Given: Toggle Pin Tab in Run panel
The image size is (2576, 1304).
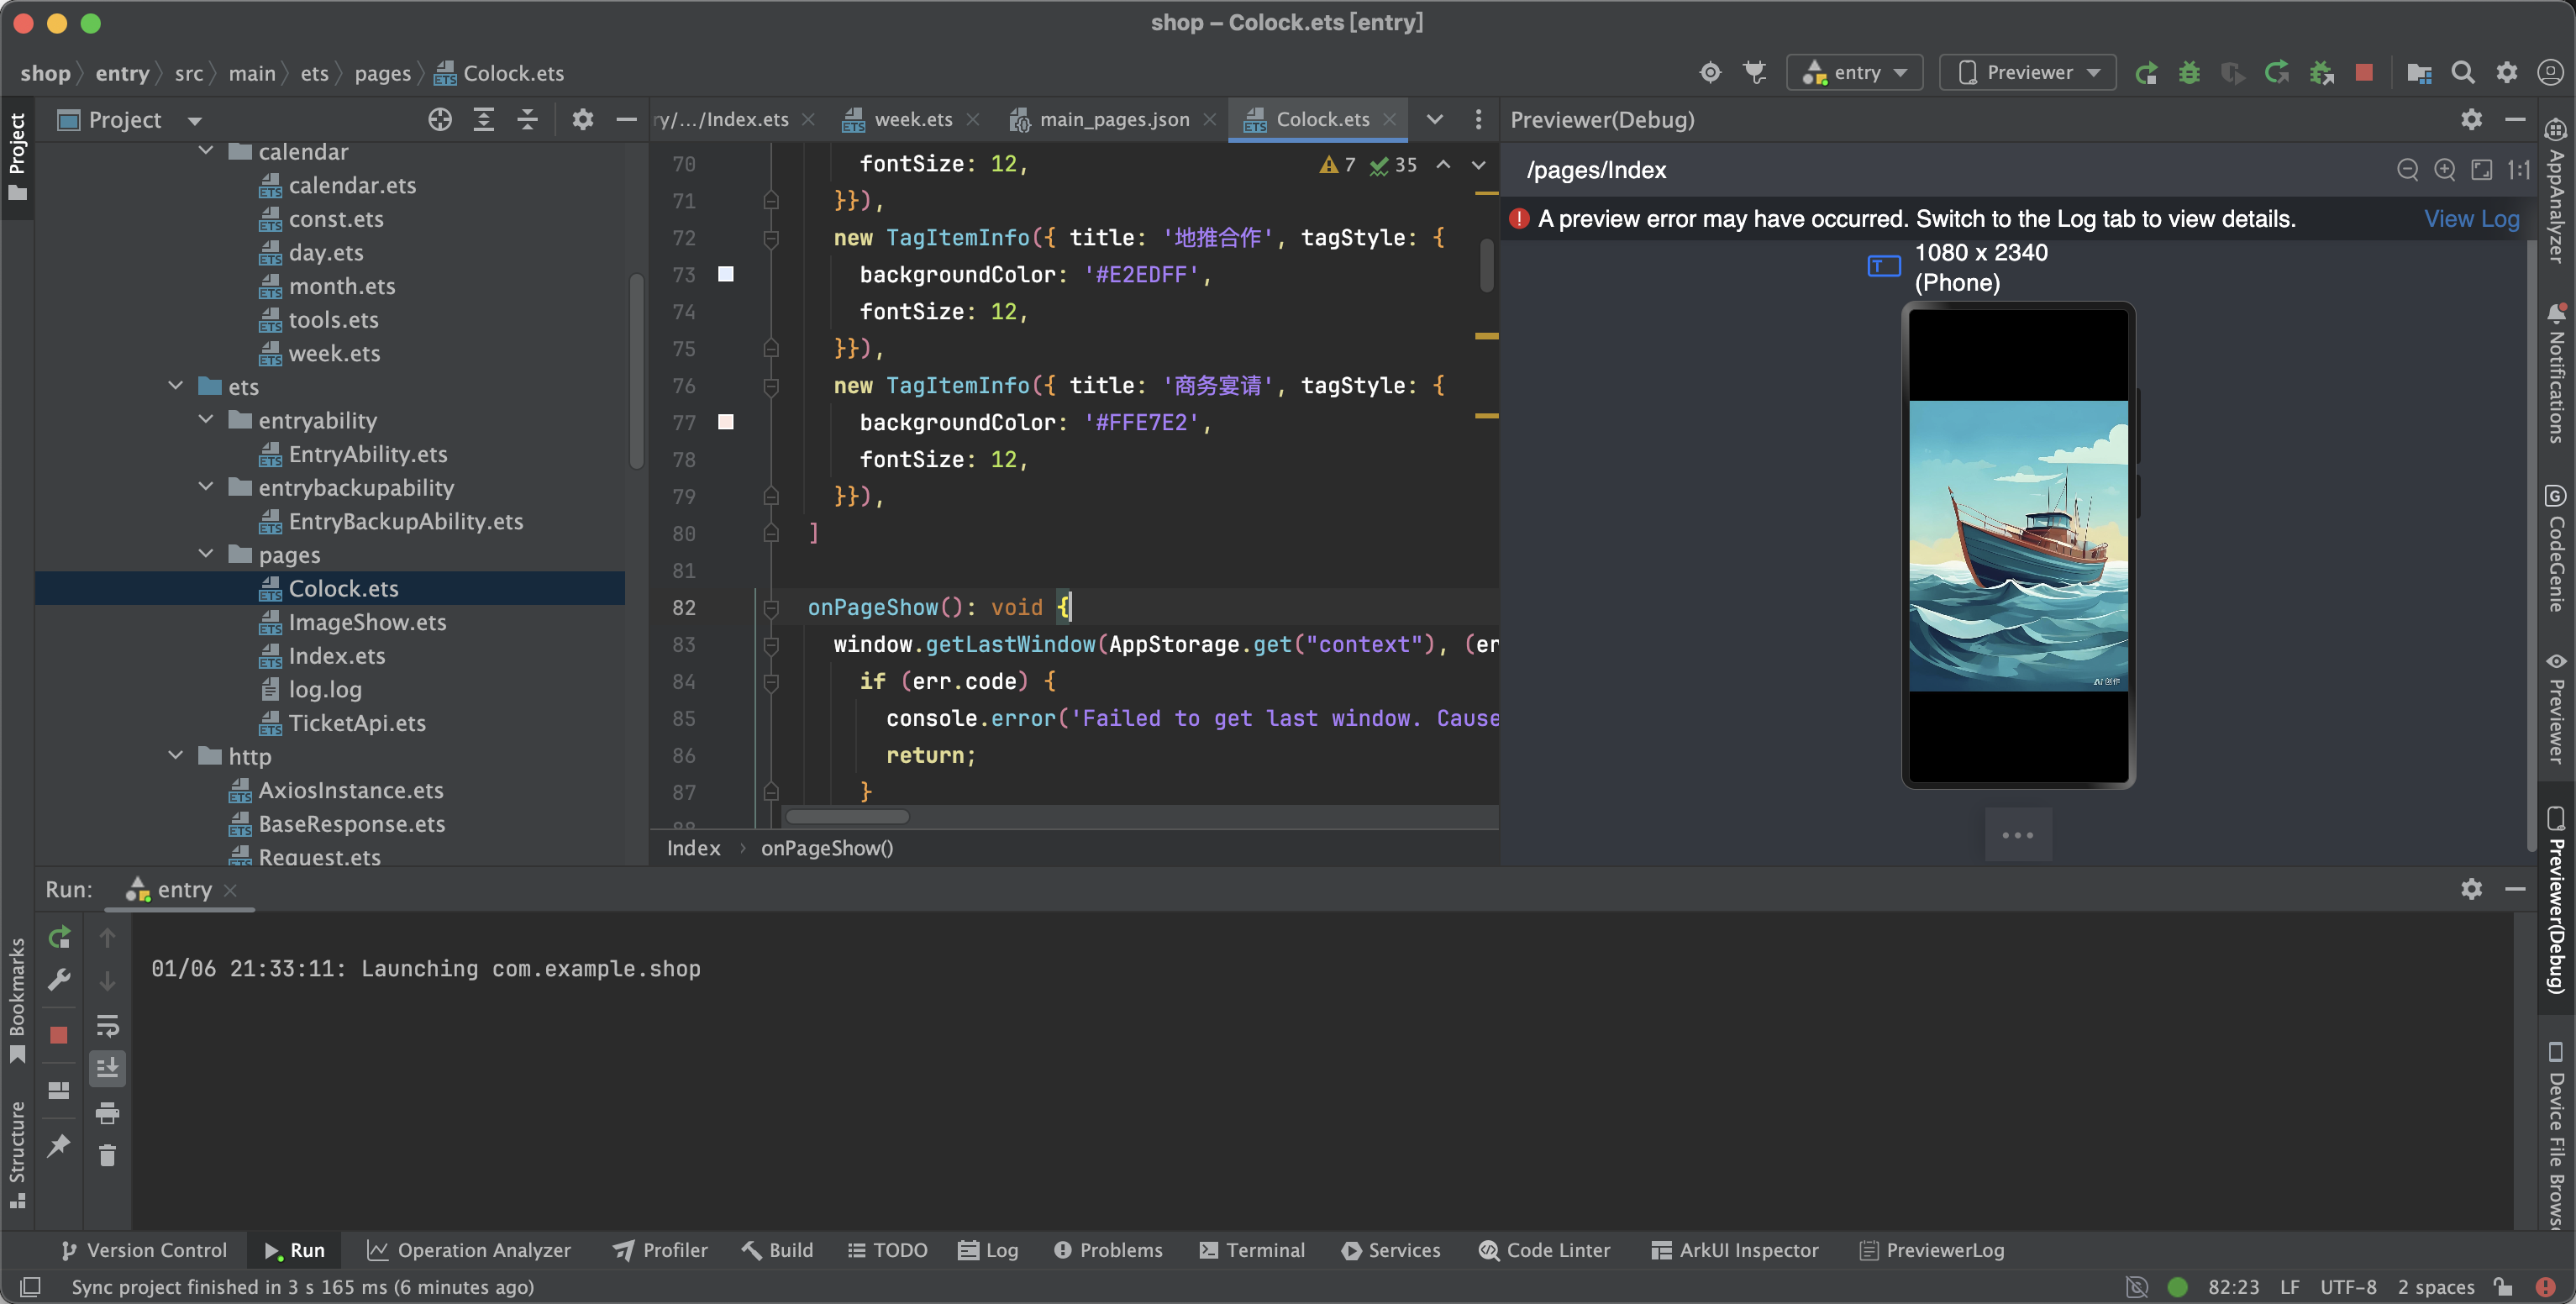Looking at the screenshot, I should (59, 1145).
